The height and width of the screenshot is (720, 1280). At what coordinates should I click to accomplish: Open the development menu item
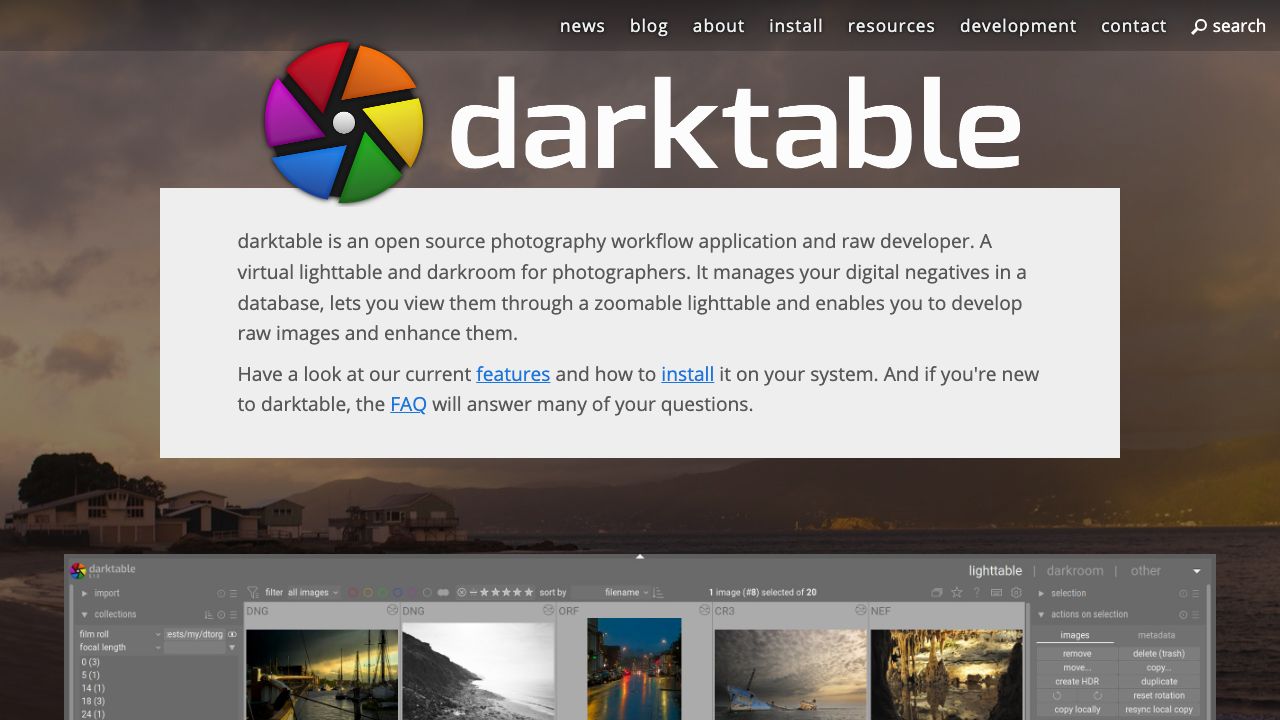click(1018, 26)
